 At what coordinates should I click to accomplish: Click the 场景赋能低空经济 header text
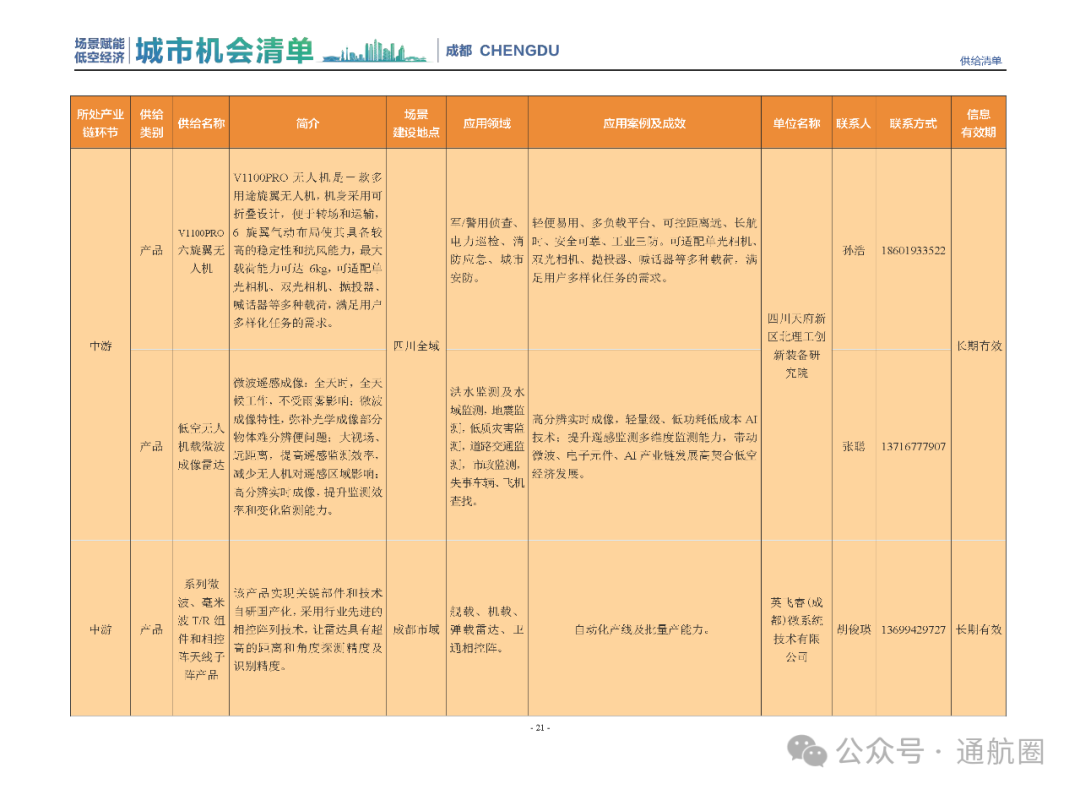point(99,51)
